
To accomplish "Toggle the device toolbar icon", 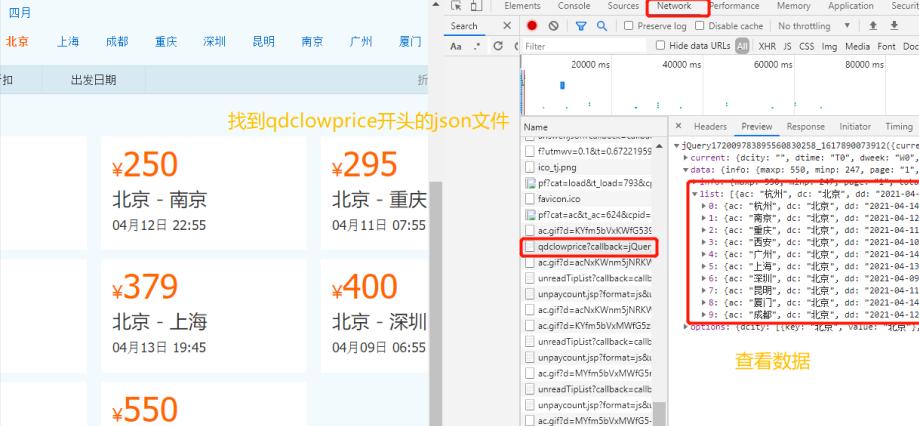I will click(x=476, y=6).
